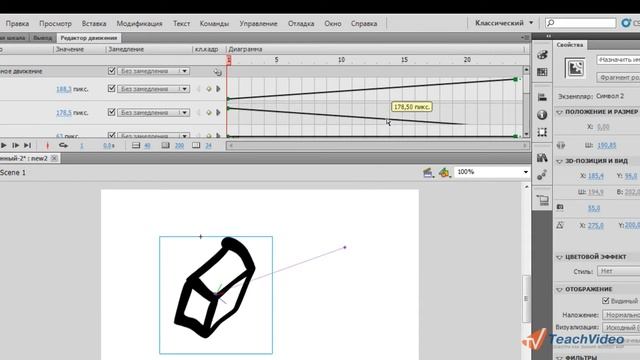Open the instance type dropdown under name field
The width and height of the screenshot is (640, 360).
pyautogui.click(x=618, y=78)
